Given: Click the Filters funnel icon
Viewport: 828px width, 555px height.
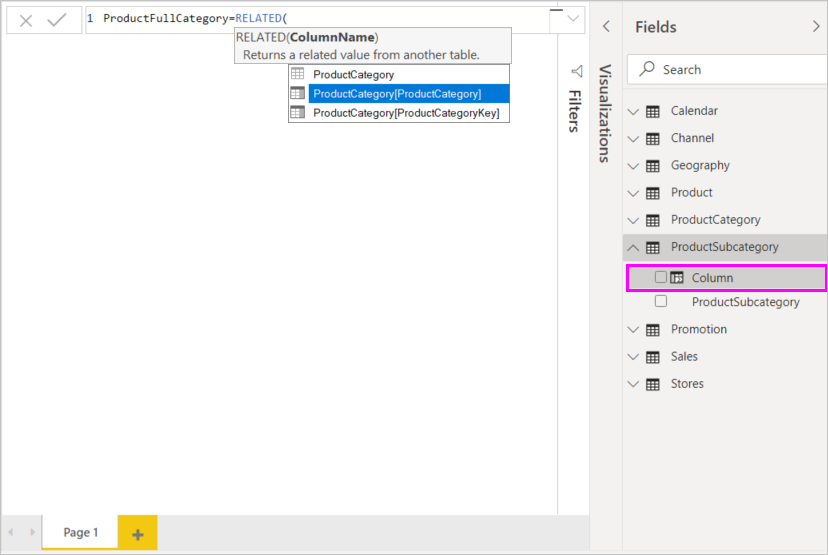Looking at the screenshot, I should coord(577,71).
